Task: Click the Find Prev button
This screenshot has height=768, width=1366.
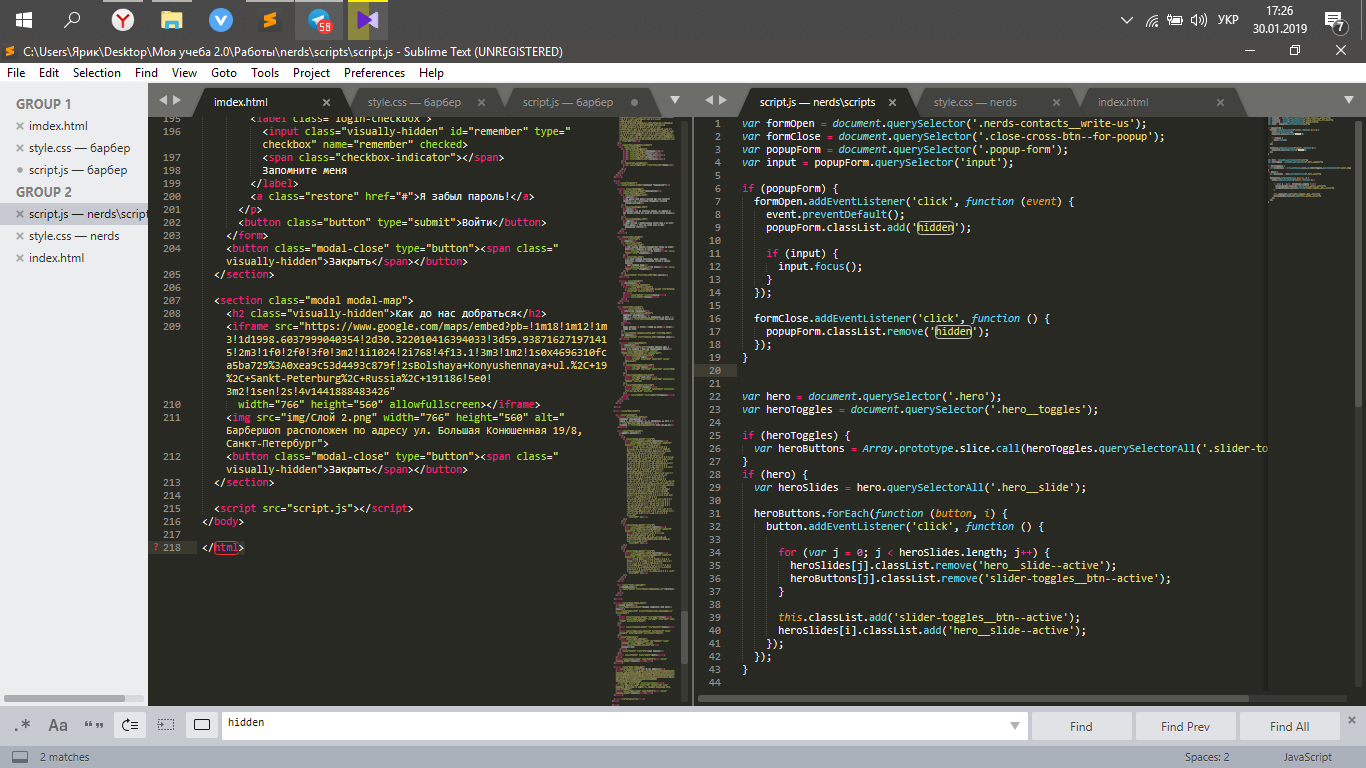Action: pos(1185,726)
